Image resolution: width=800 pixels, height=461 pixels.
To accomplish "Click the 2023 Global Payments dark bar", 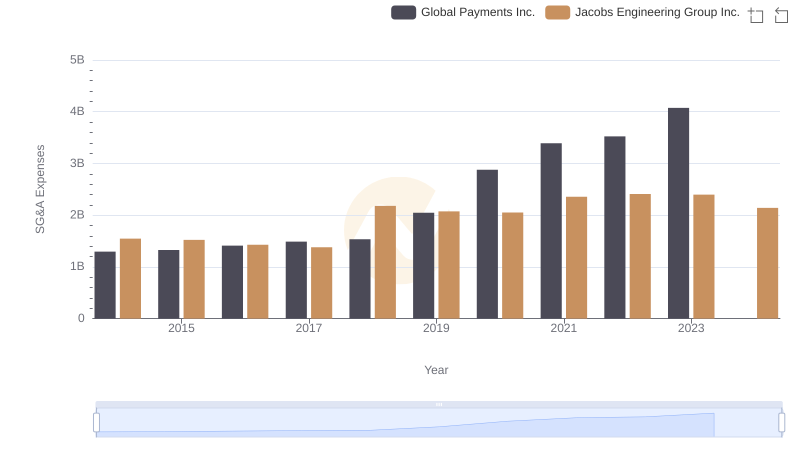I will click(678, 213).
